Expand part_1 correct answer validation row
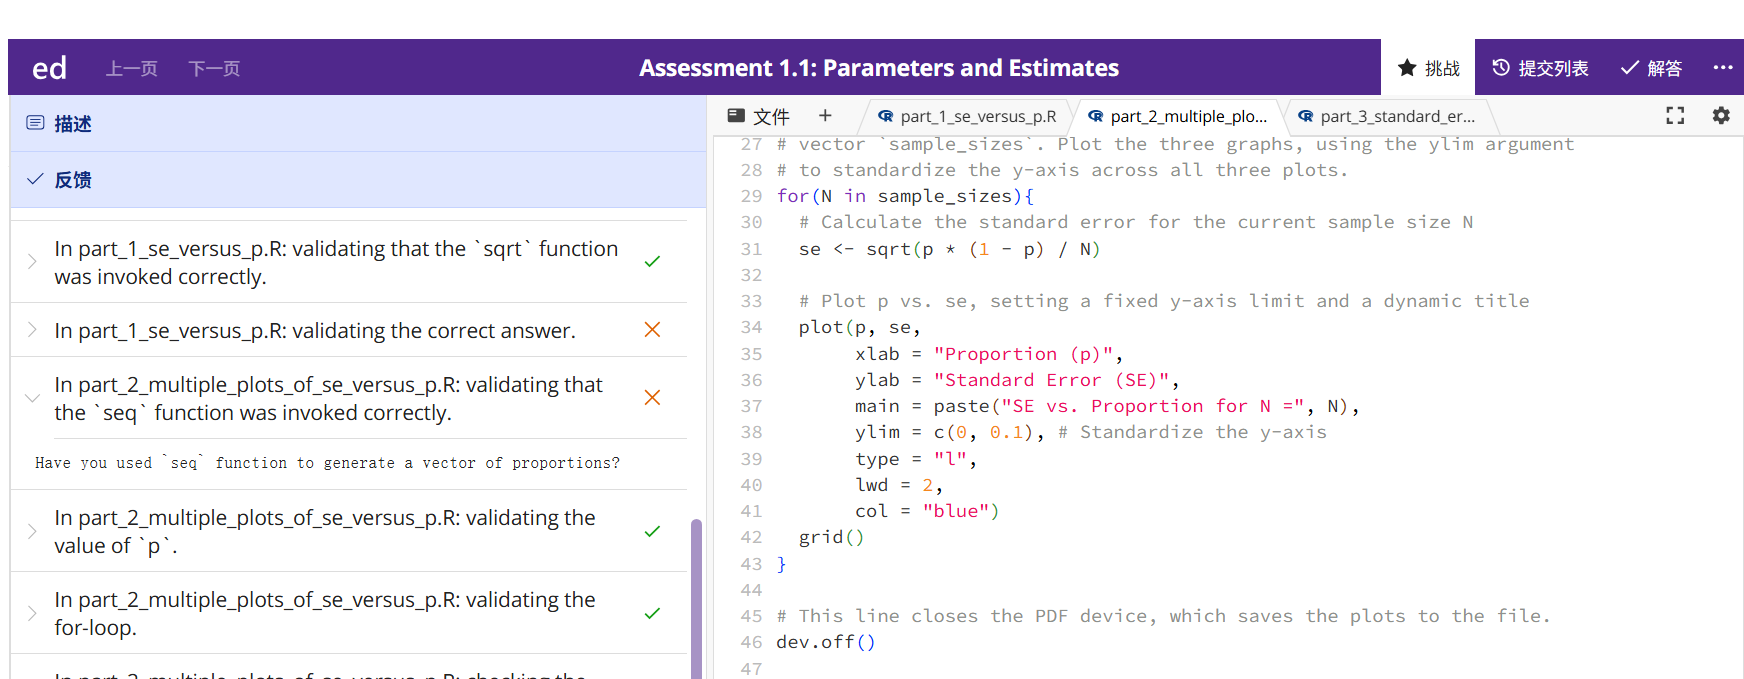The image size is (1744, 679). point(349,330)
